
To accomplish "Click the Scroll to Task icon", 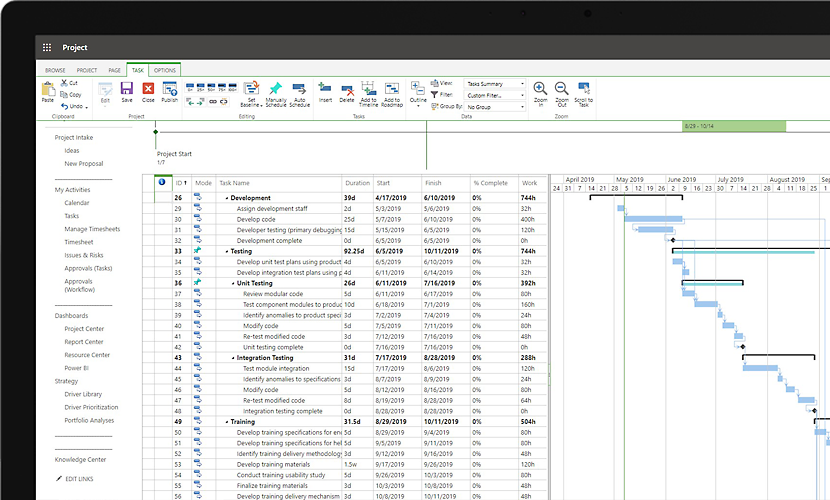I will click(x=584, y=90).
